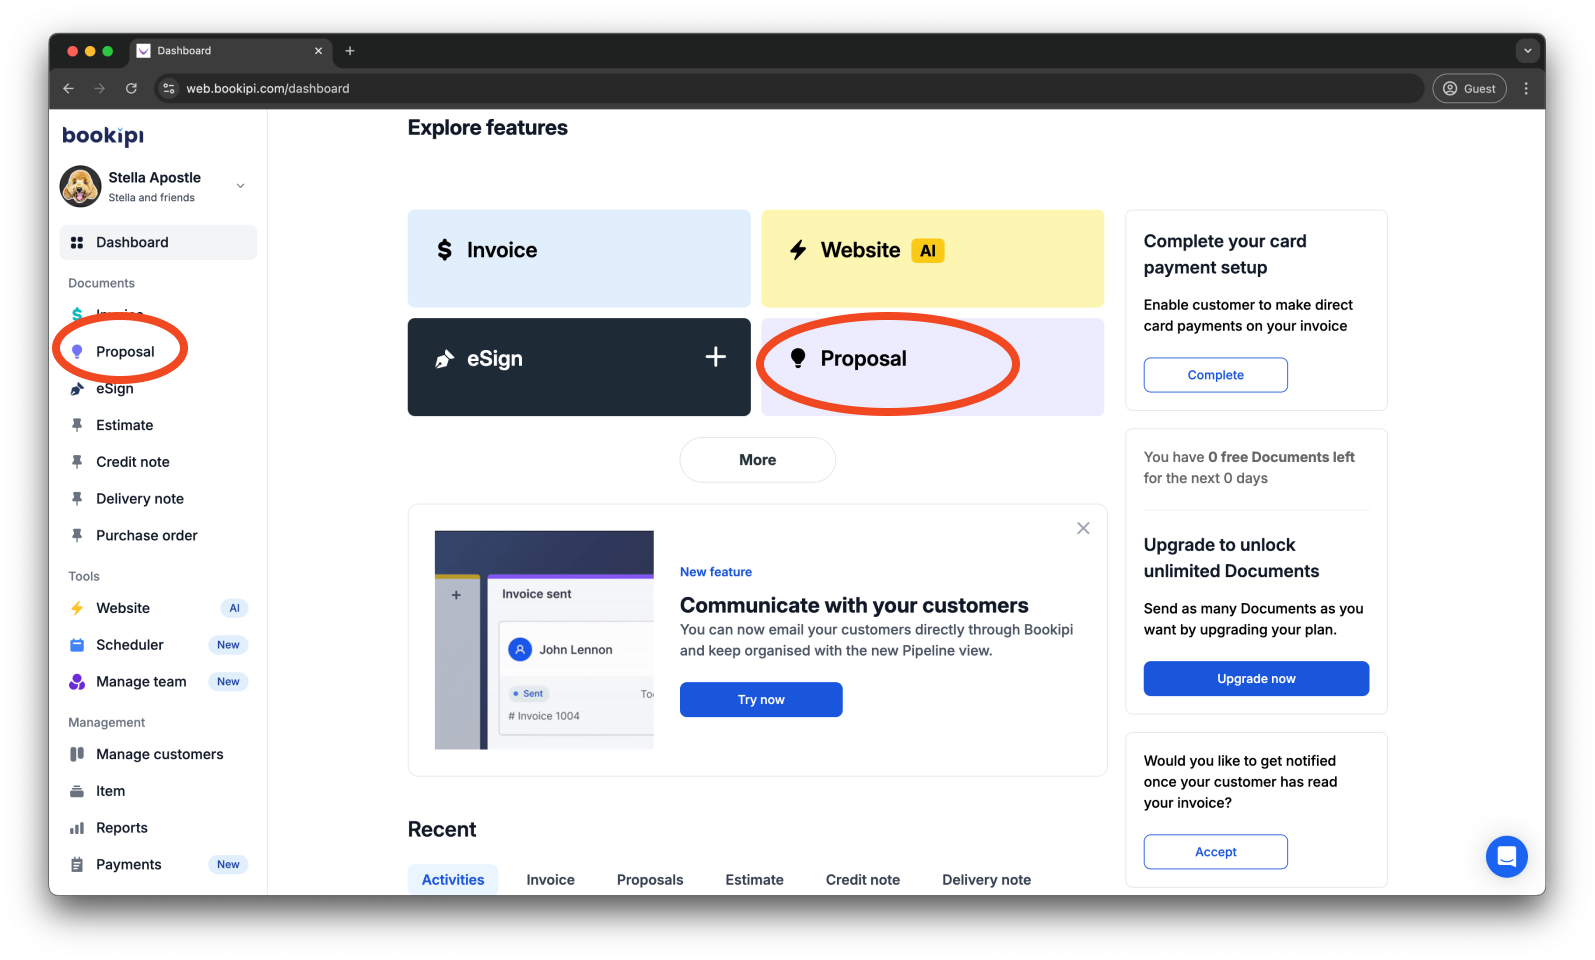The image size is (1595, 960).
Task: Click the Scheduler calendar icon
Action: pos(77,645)
